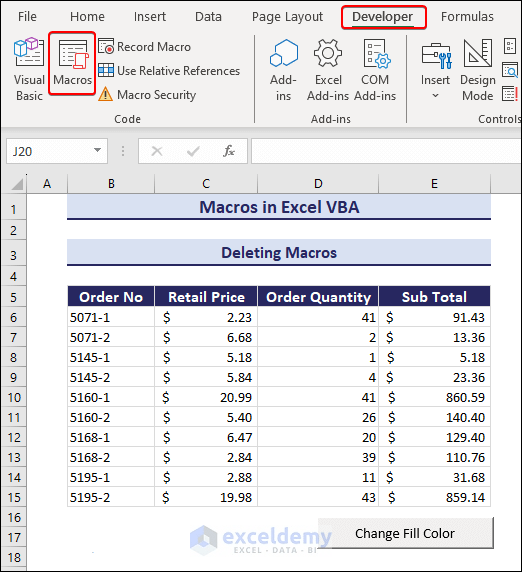Image resolution: width=522 pixels, height=572 pixels.
Task: Click in the formula bar
Action: click(387, 151)
